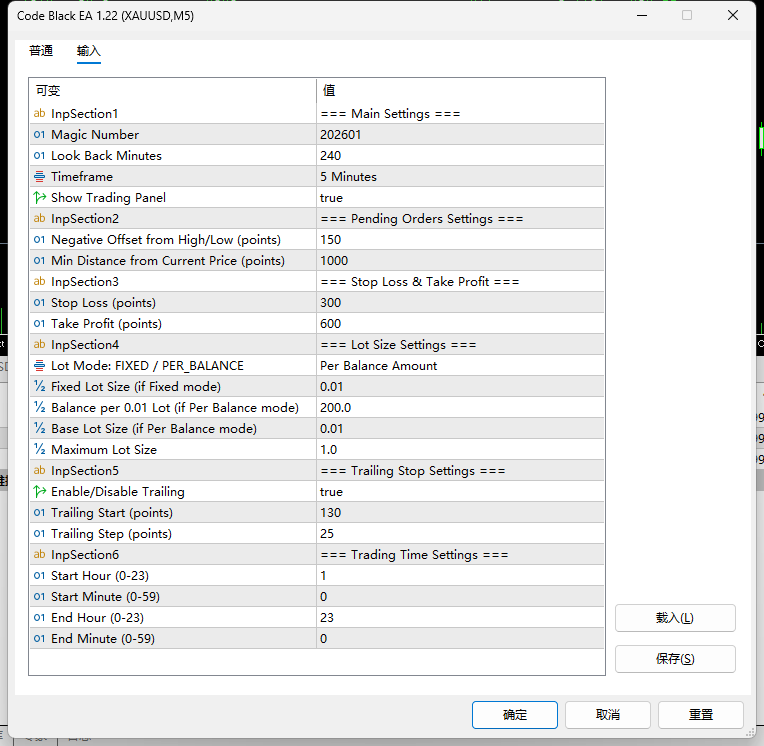Image resolution: width=764 pixels, height=746 pixels.
Task: Open the Lot Mode Per Balance Amount dropdown
Action: tap(460, 365)
